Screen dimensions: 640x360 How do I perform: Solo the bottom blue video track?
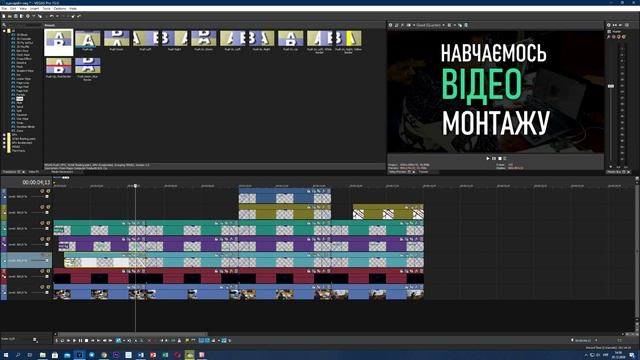pos(48,287)
